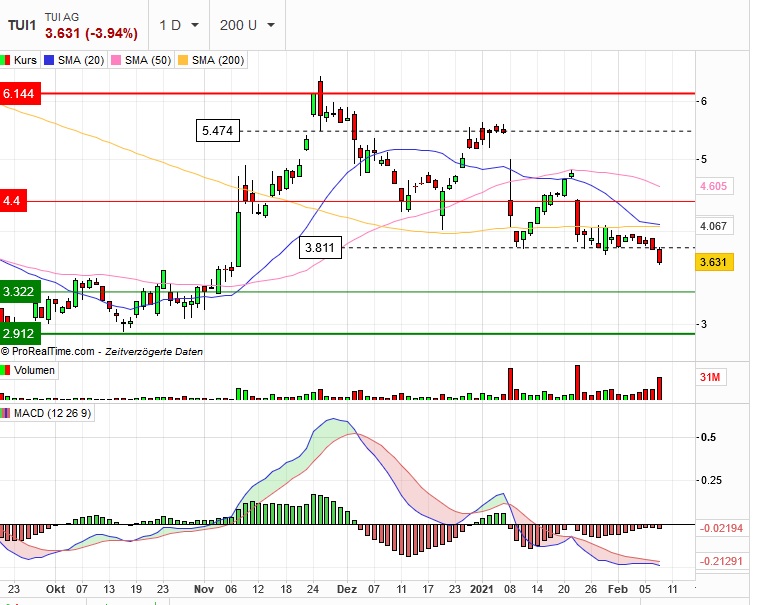Screen dimensions: 765x605
Task: Click the 4.067 SMA value label
Action: pos(713,226)
